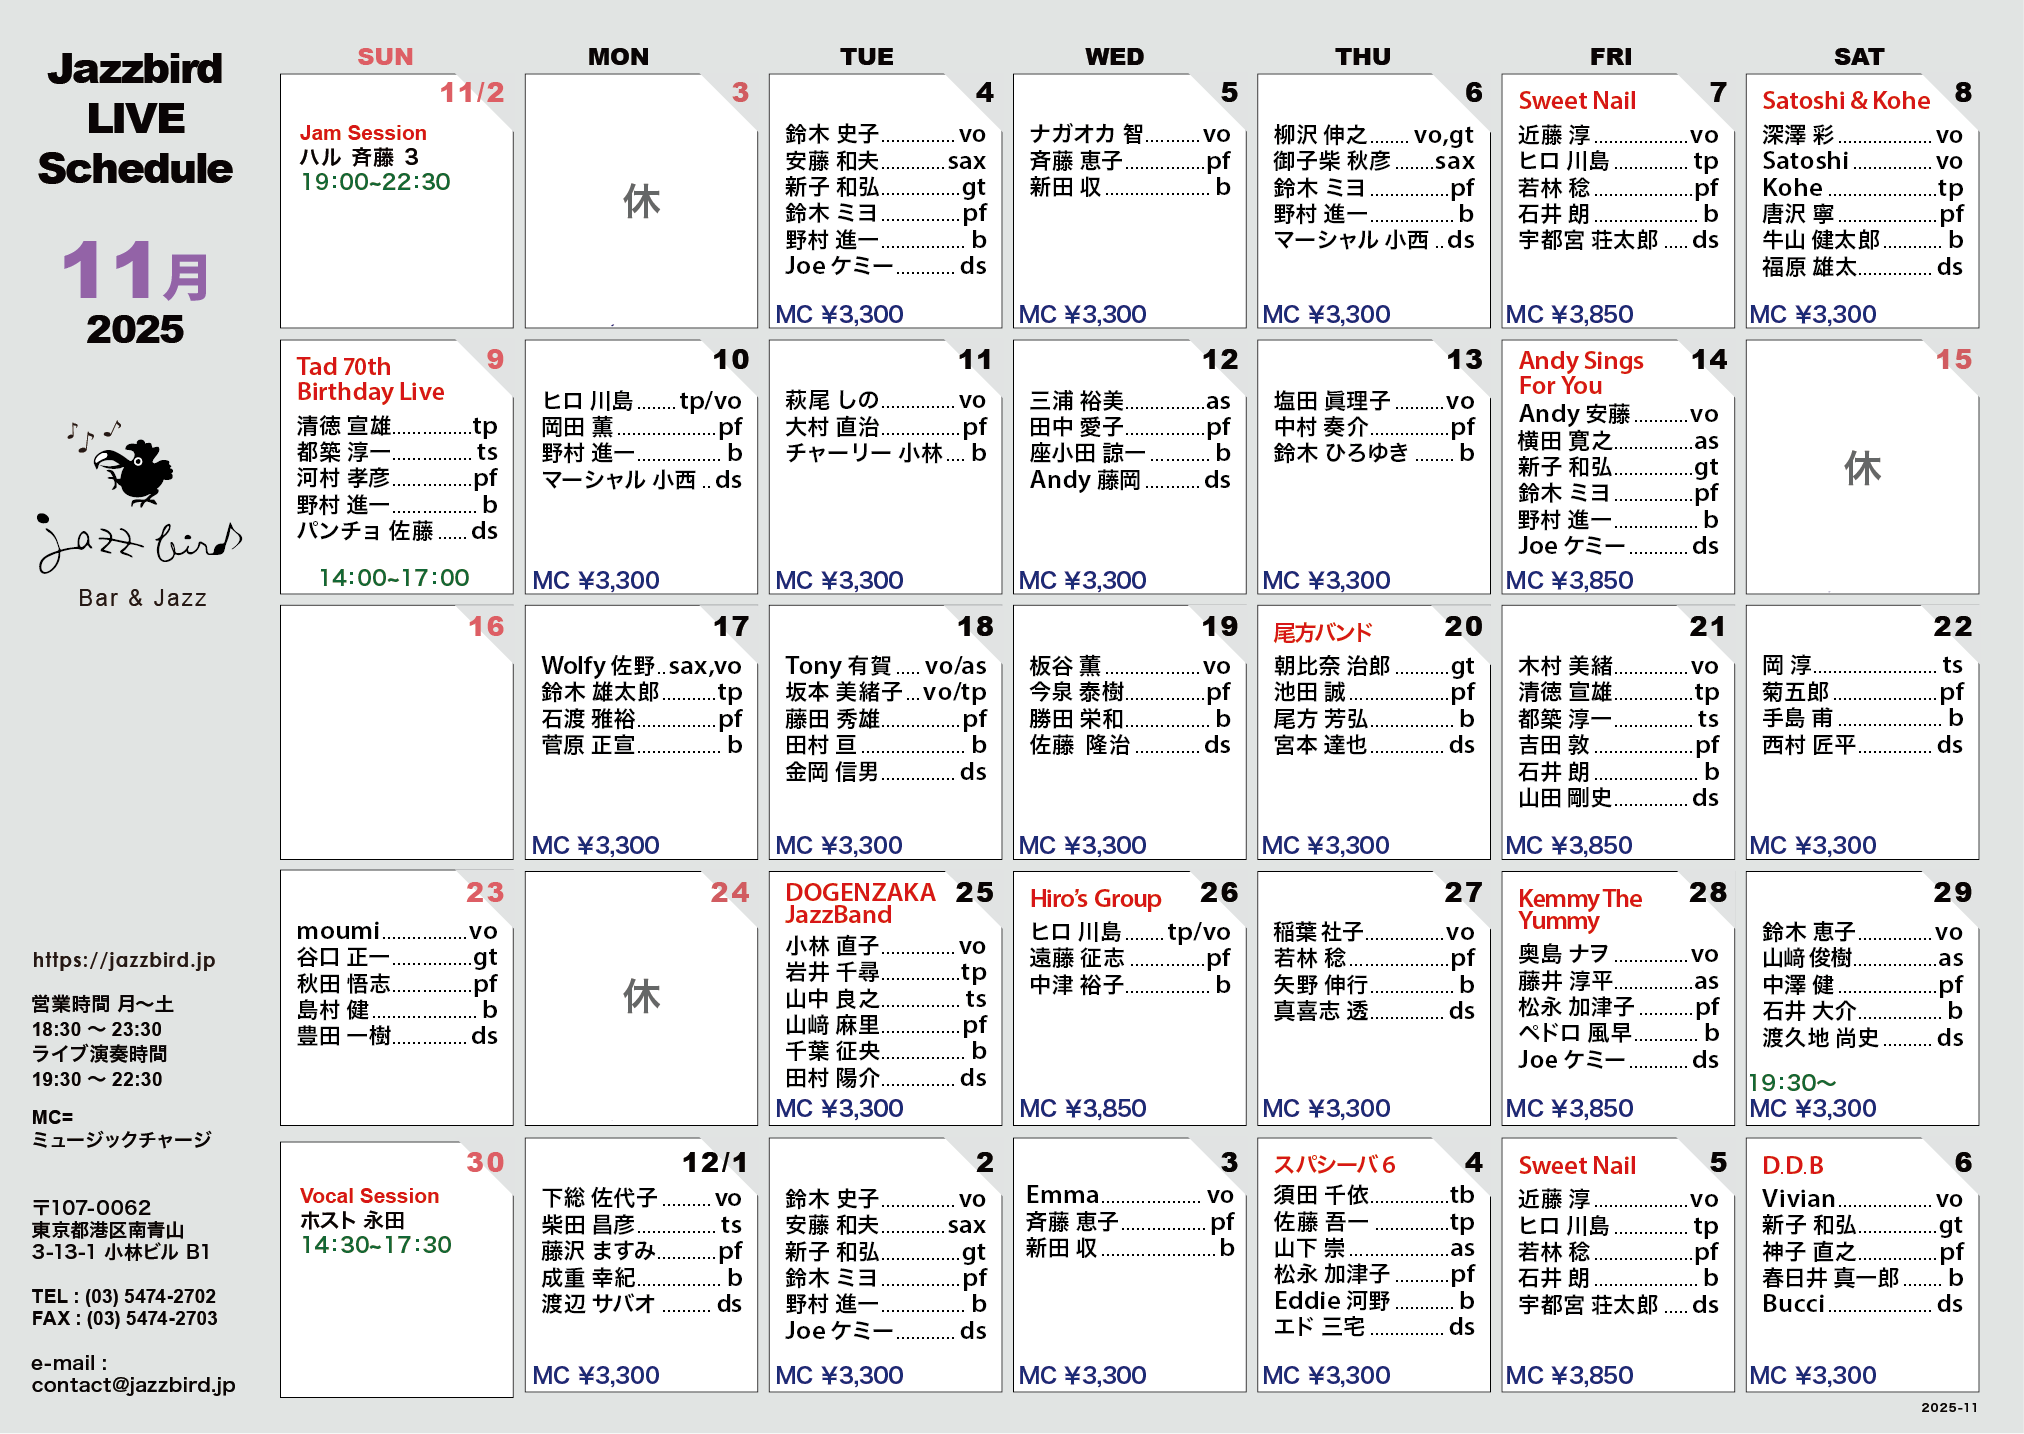Click the Kemmy The Yummy event title
This screenshot has height=1434, width=2024.
(1579, 909)
